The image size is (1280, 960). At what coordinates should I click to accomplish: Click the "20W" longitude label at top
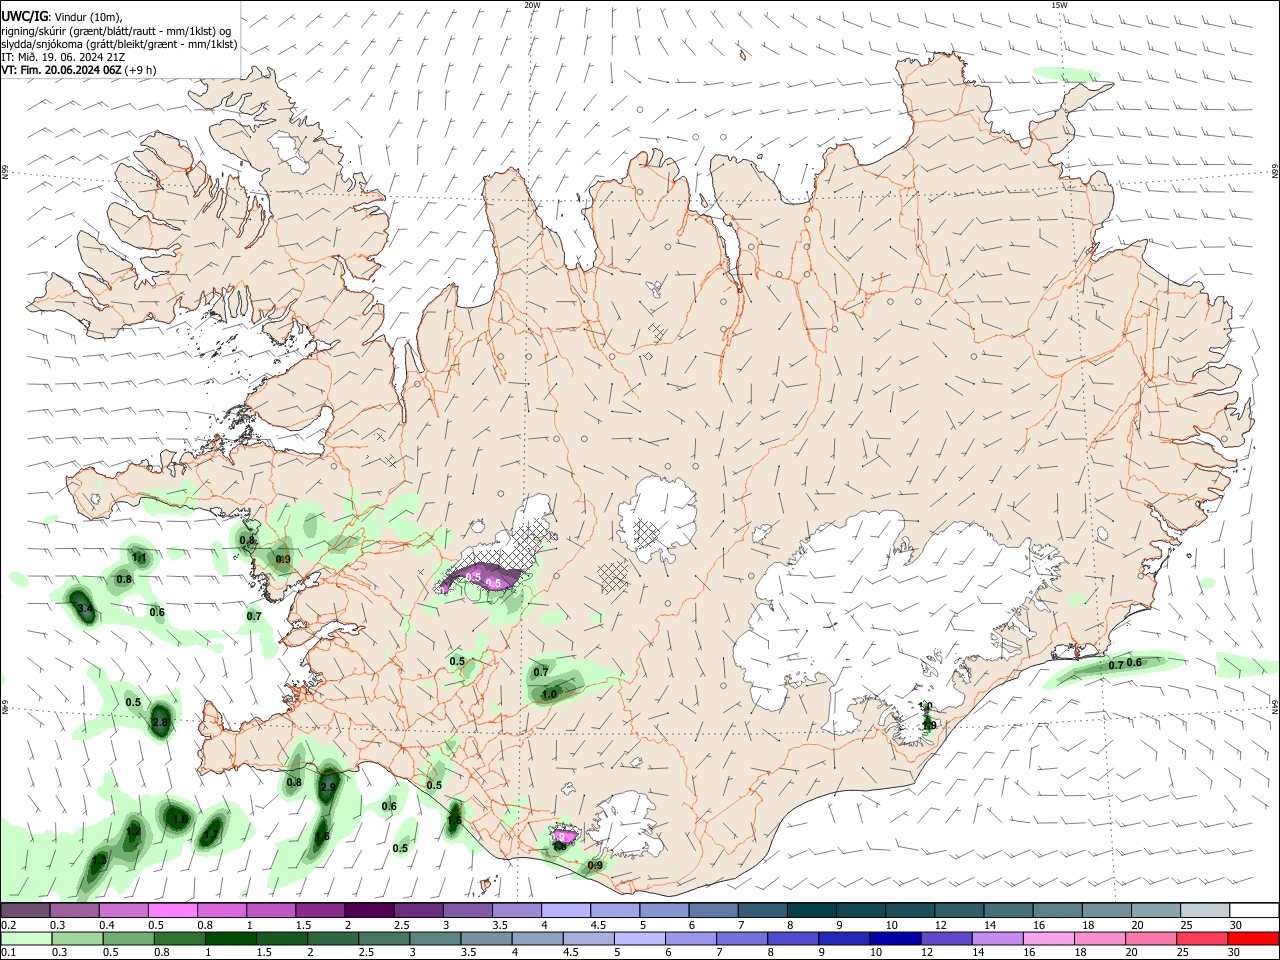(x=532, y=5)
